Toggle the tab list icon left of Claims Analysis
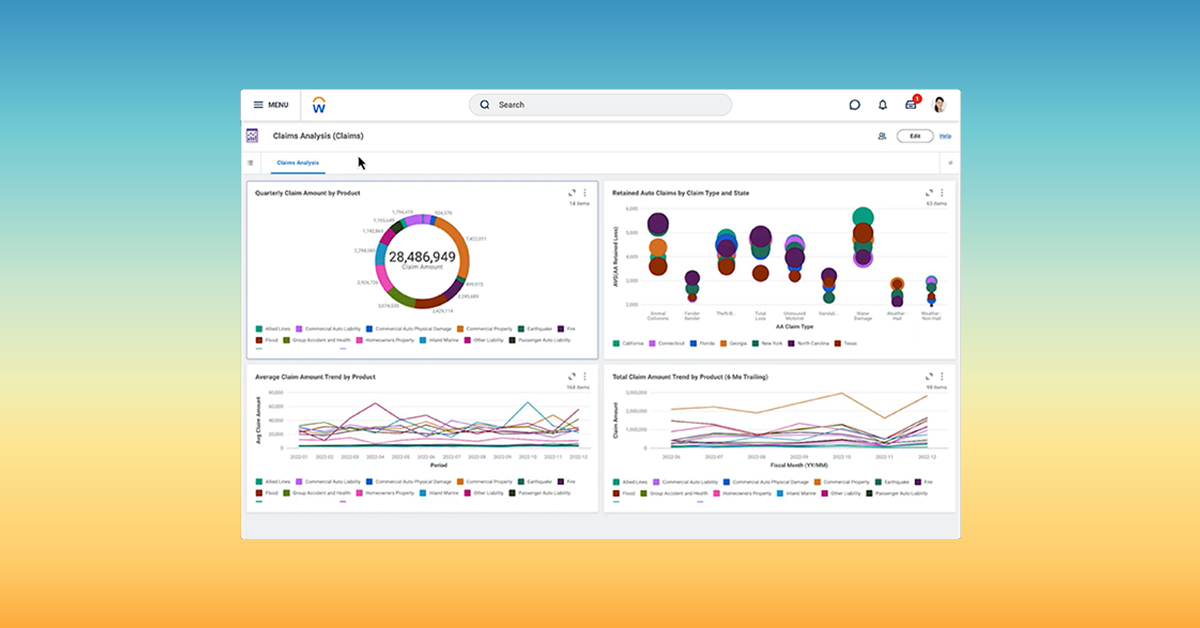The width and height of the screenshot is (1200, 628). click(250, 162)
